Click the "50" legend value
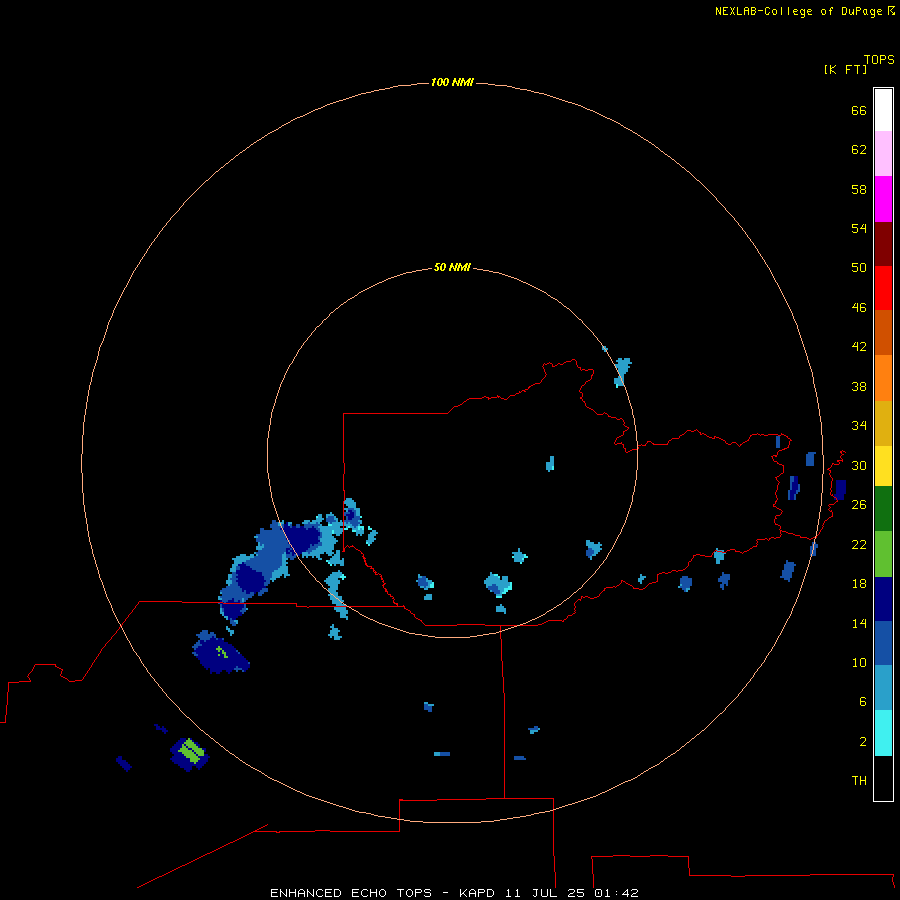This screenshot has width=900, height=900. coord(859,268)
